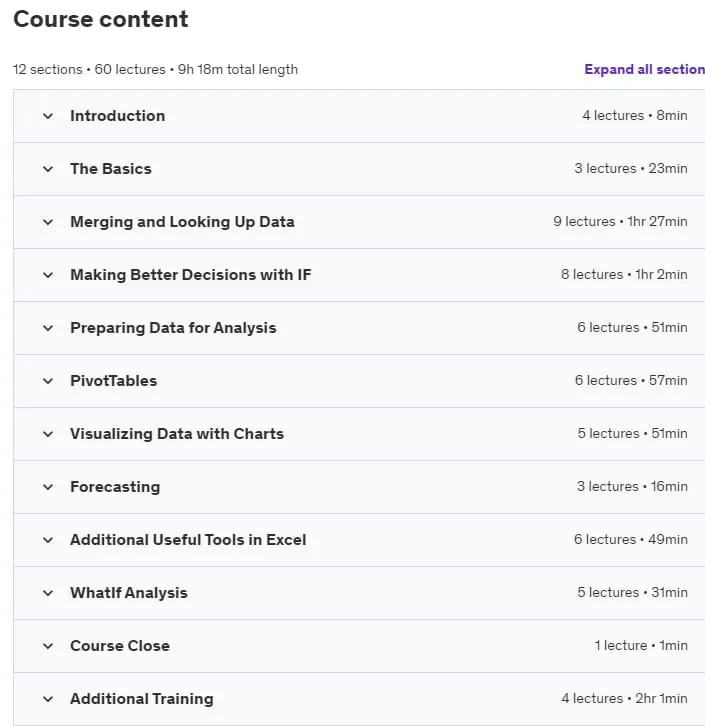The width and height of the screenshot is (705, 726).
Task: Click the Course Close chevron icon
Action: (x=48, y=646)
